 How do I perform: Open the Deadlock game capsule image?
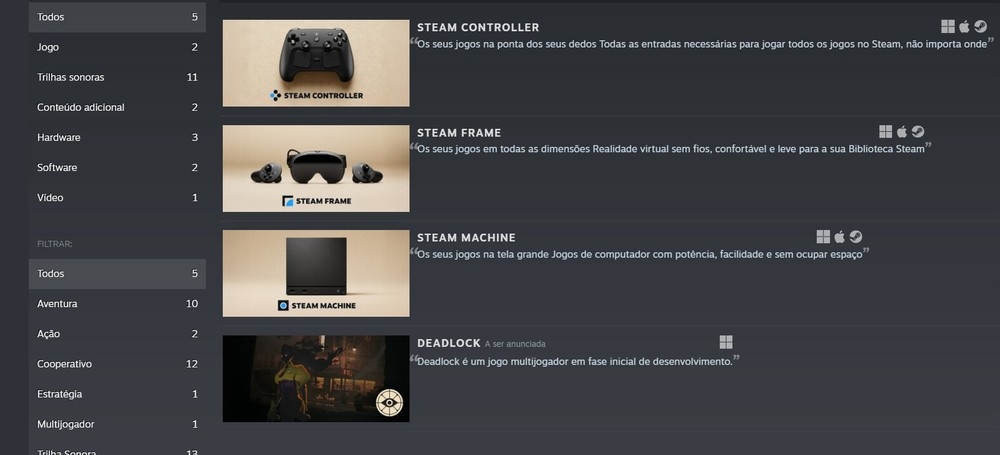click(x=316, y=378)
